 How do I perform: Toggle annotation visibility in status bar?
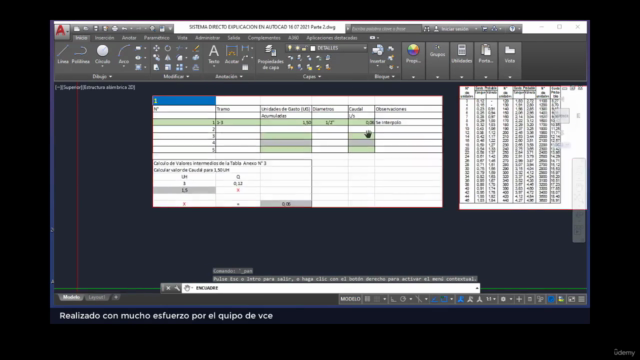click(x=460, y=299)
